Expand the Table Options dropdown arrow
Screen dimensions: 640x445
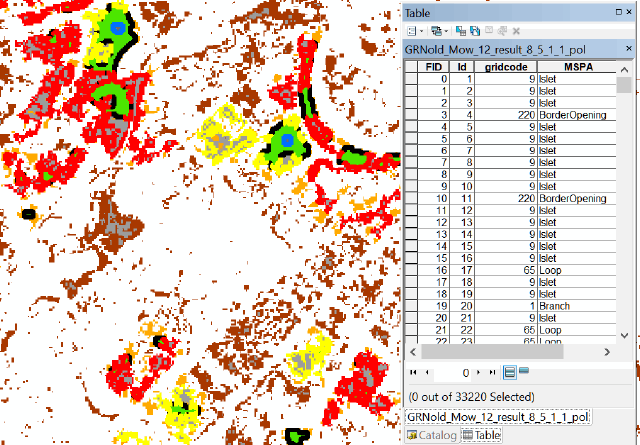pyautogui.click(x=422, y=31)
